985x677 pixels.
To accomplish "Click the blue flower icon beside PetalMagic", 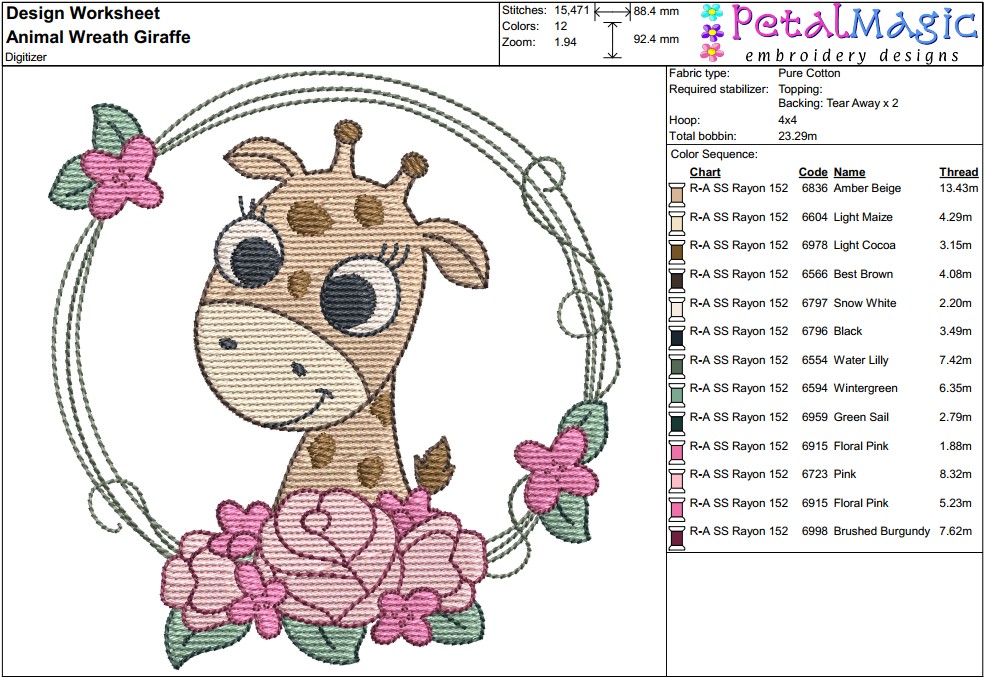I will 712,13.
